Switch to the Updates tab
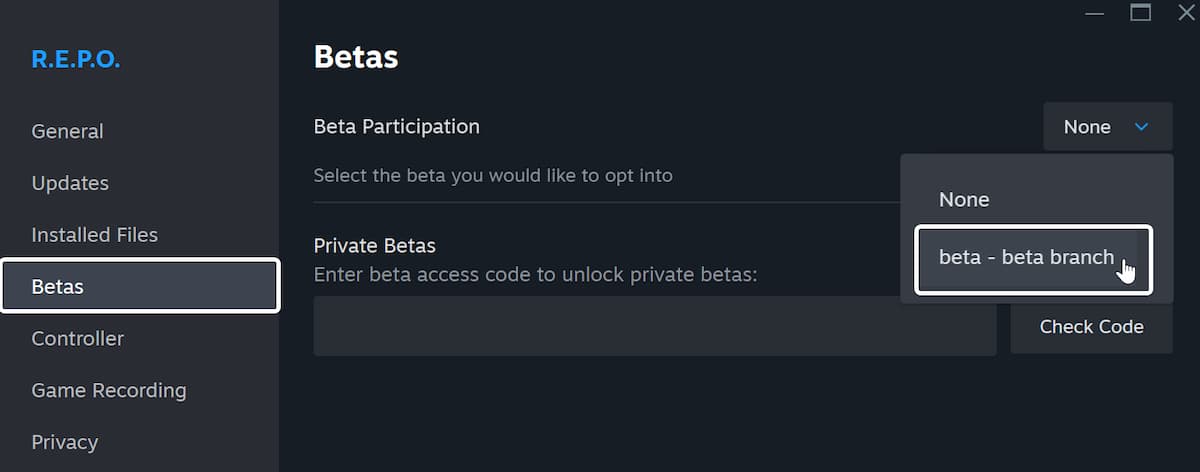Image resolution: width=1200 pixels, height=472 pixels. (70, 183)
